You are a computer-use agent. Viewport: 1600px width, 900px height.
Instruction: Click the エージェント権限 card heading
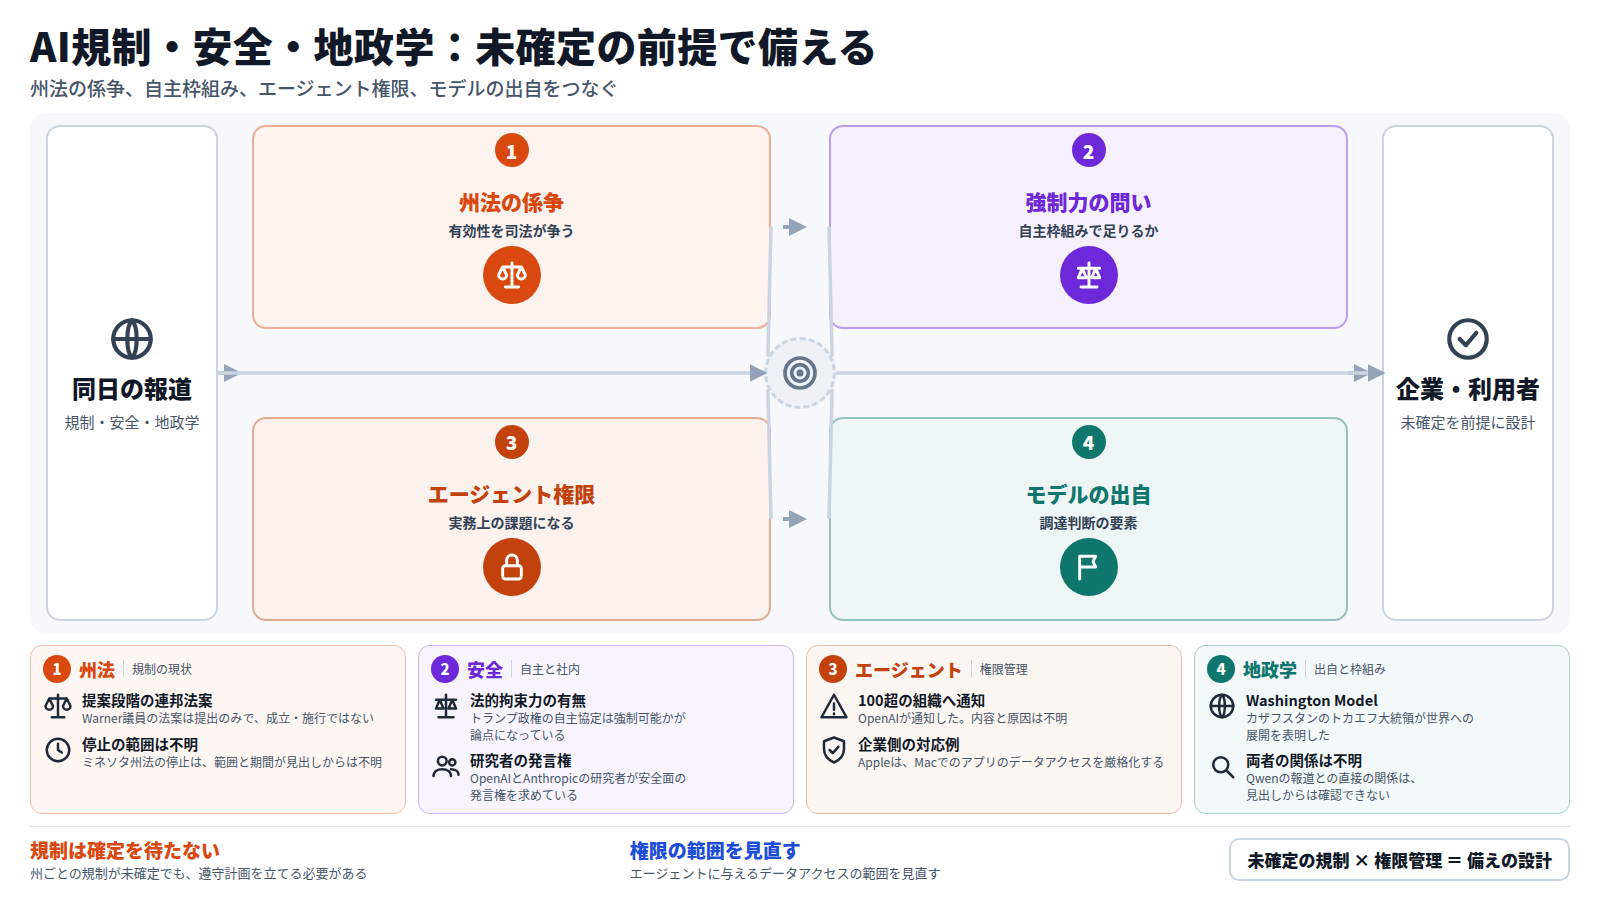click(x=511, y=495)
